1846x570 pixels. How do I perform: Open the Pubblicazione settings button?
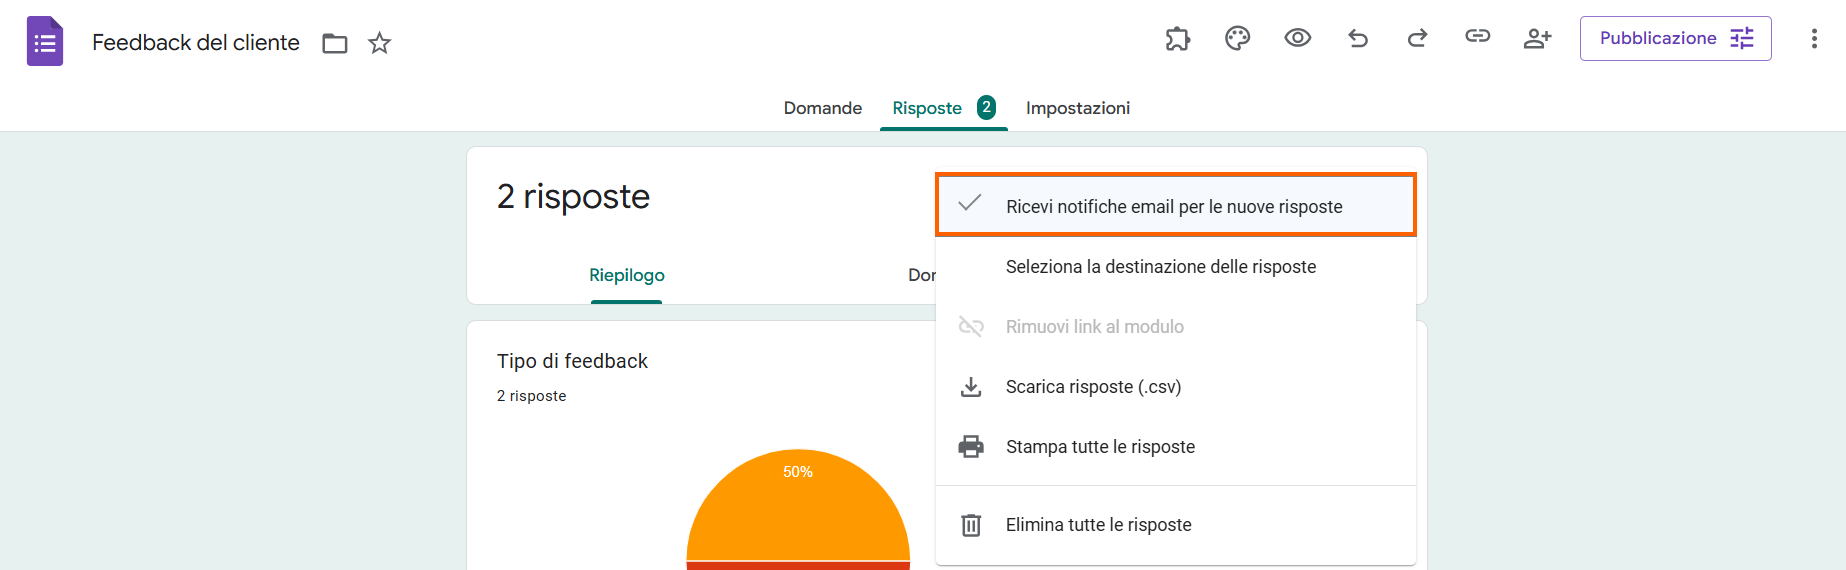pos(1675,39)
